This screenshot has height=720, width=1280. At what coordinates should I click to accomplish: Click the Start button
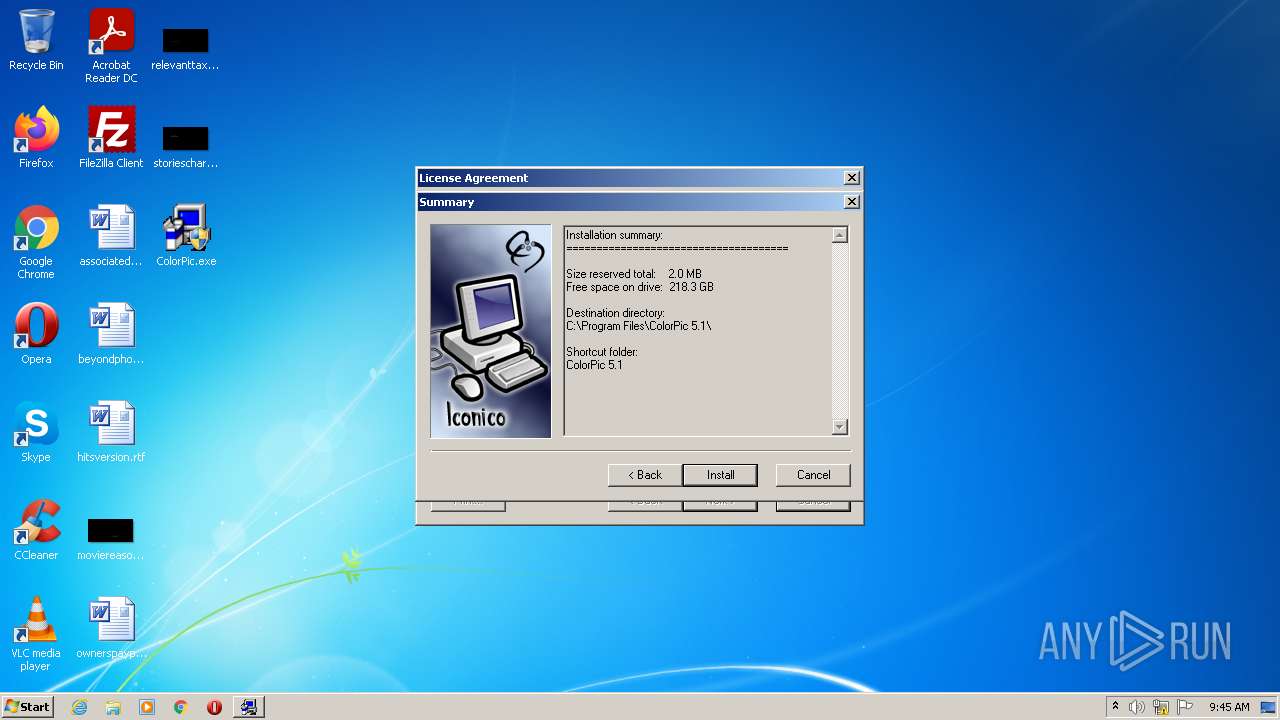27,707
